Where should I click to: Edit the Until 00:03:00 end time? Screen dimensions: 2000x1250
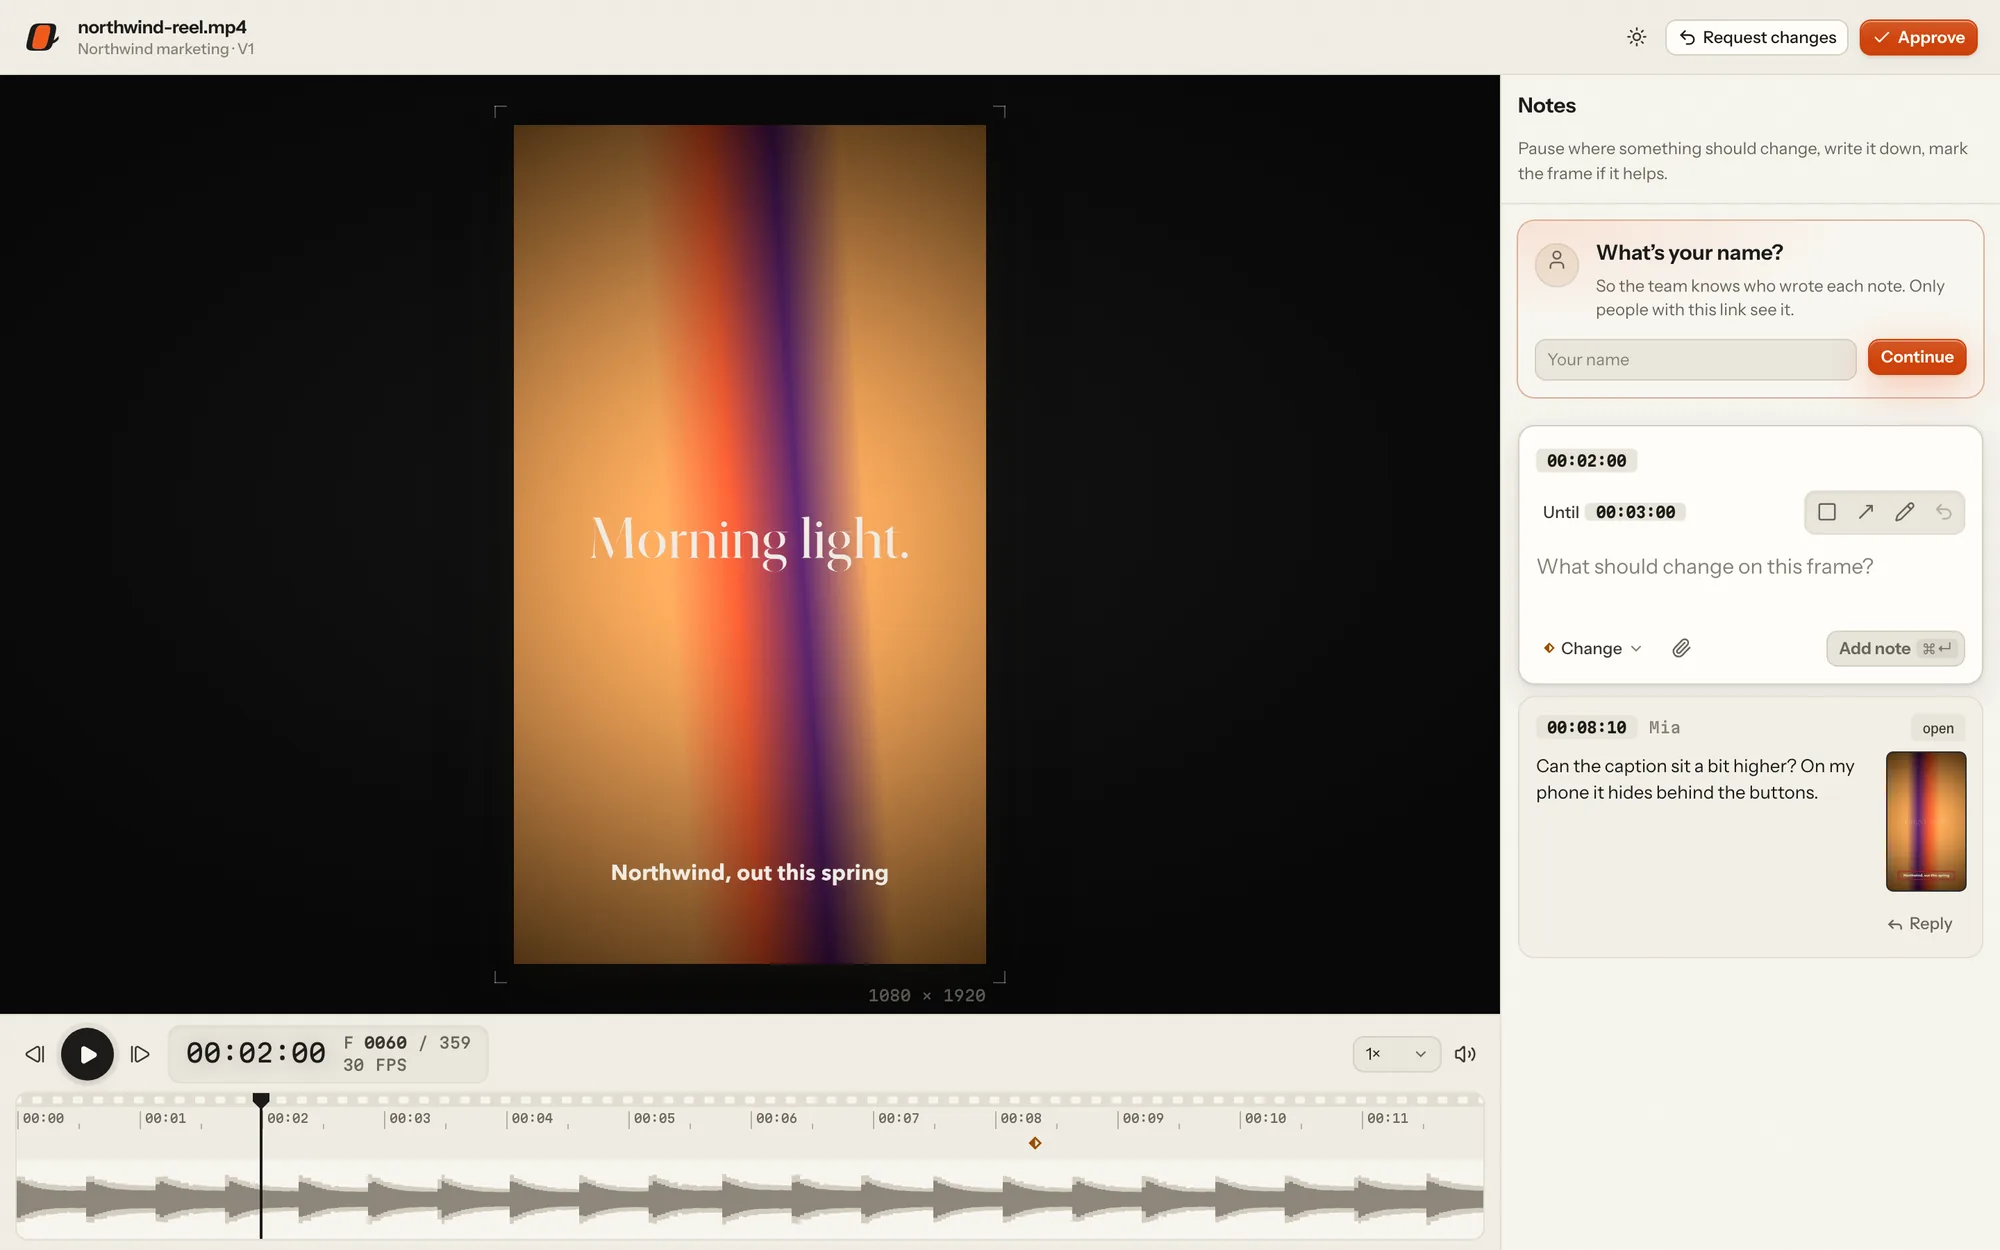click(x=1635, y=512)
